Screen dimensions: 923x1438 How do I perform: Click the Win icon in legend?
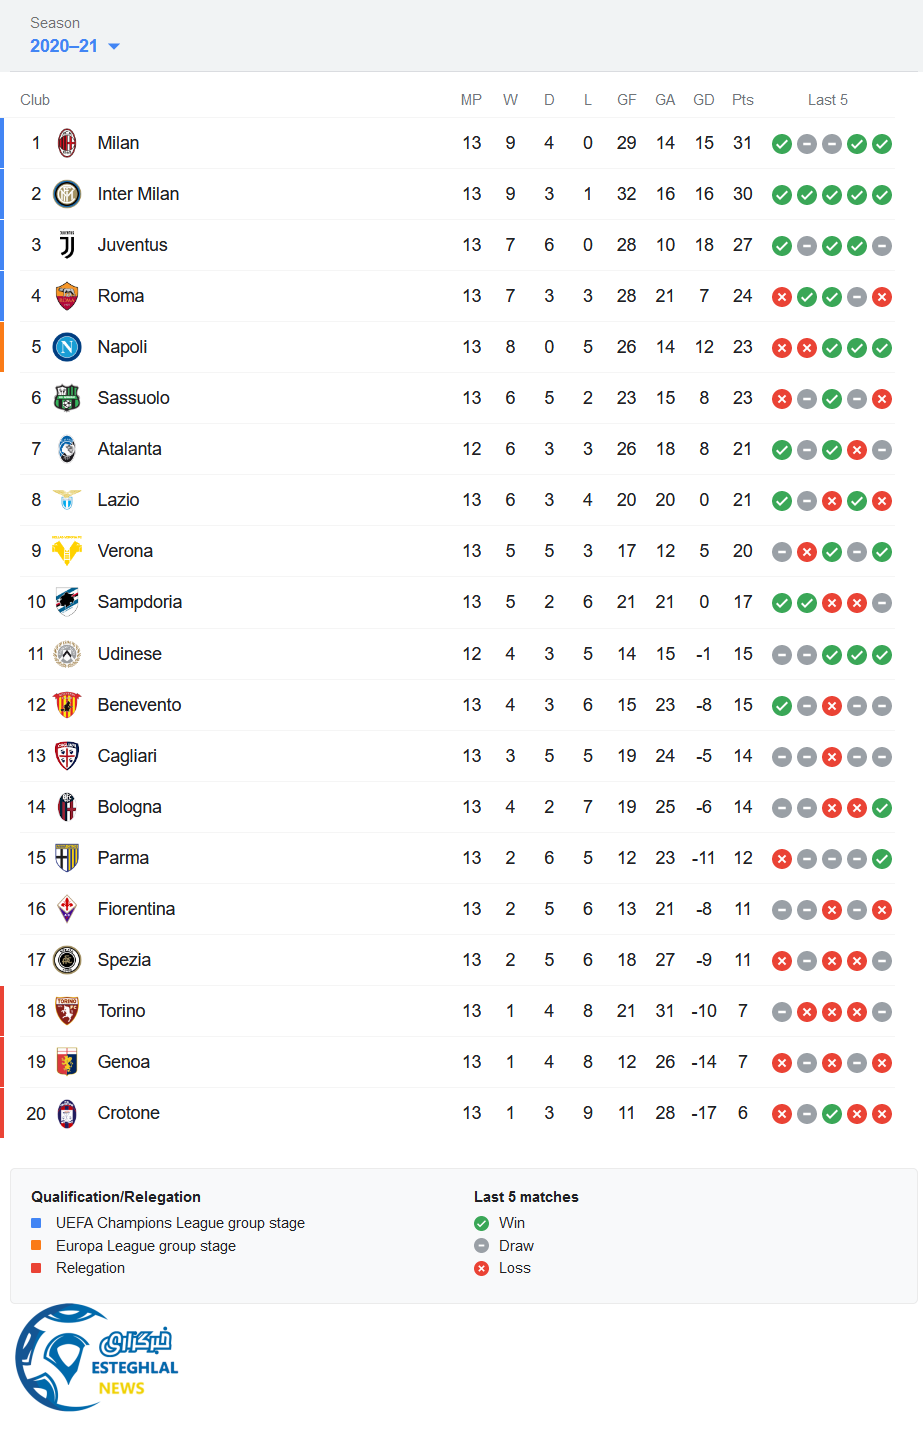[481, 1223]
